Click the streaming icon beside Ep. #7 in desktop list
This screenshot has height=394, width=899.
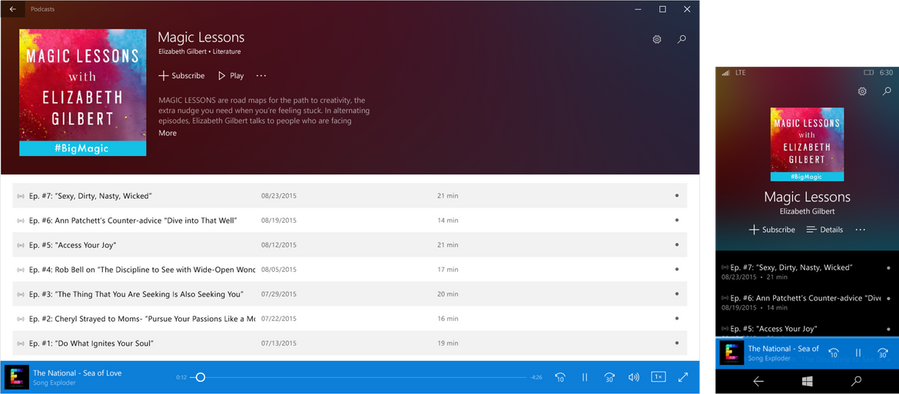click(x=21, y=196)
